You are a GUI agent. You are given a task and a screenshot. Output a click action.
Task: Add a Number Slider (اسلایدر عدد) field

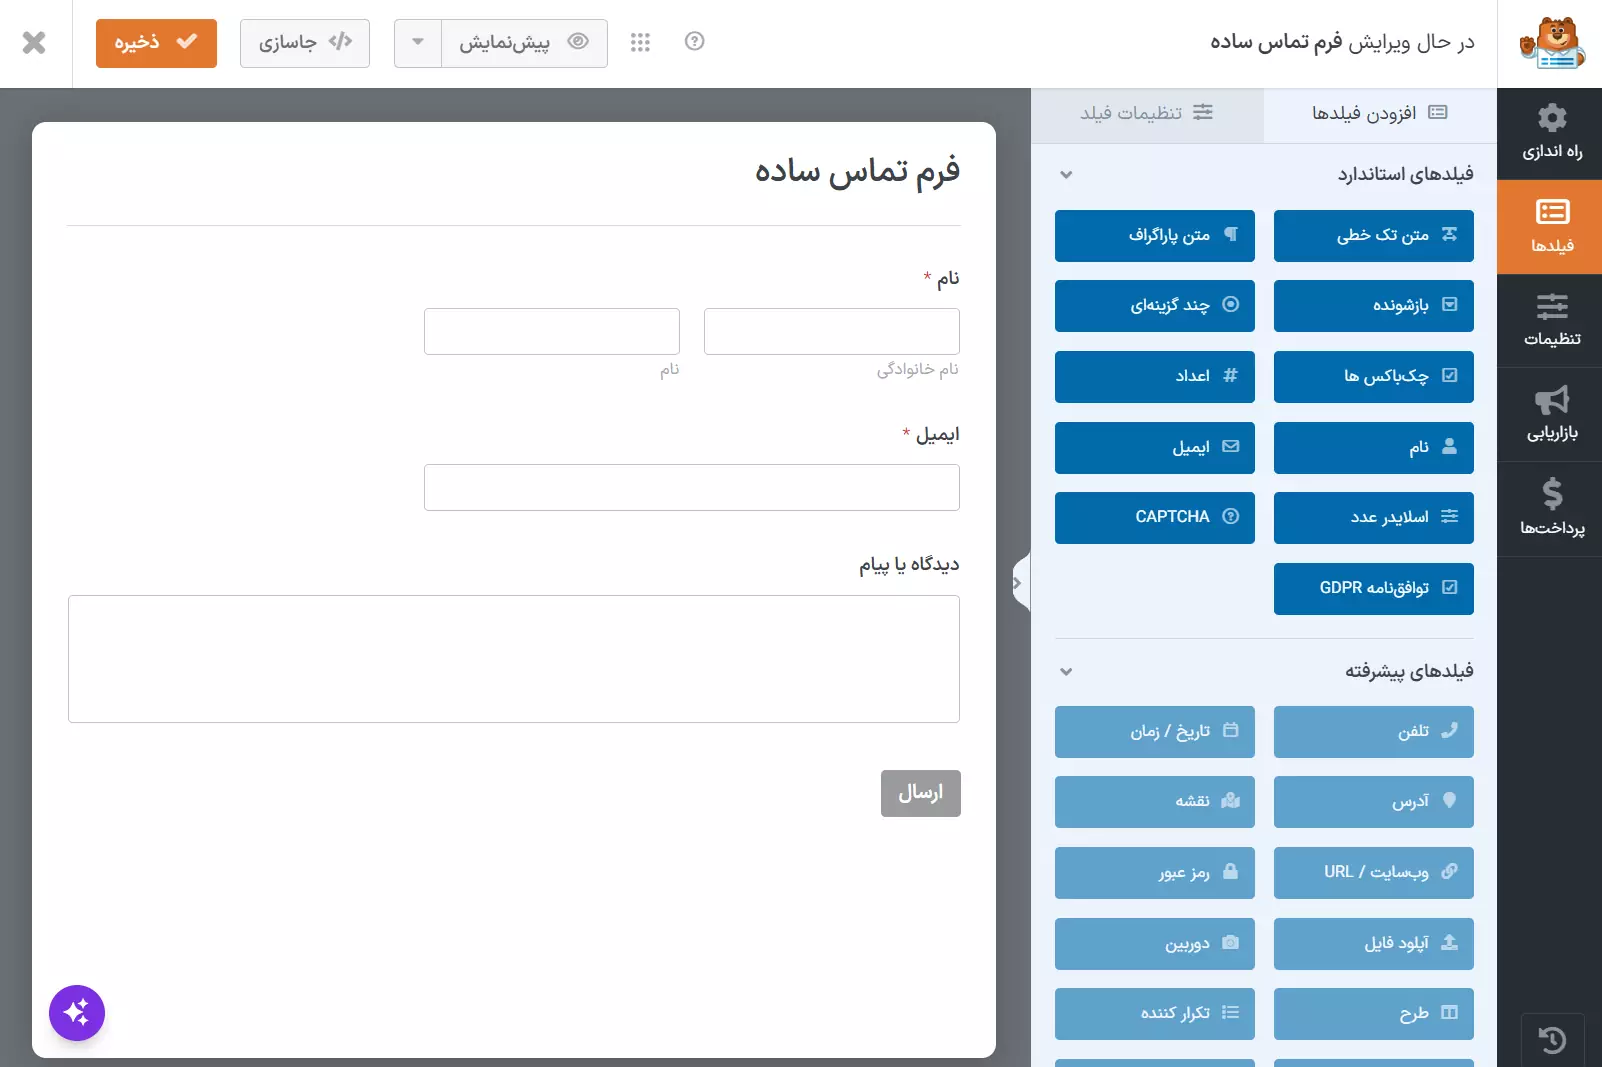1373,518
